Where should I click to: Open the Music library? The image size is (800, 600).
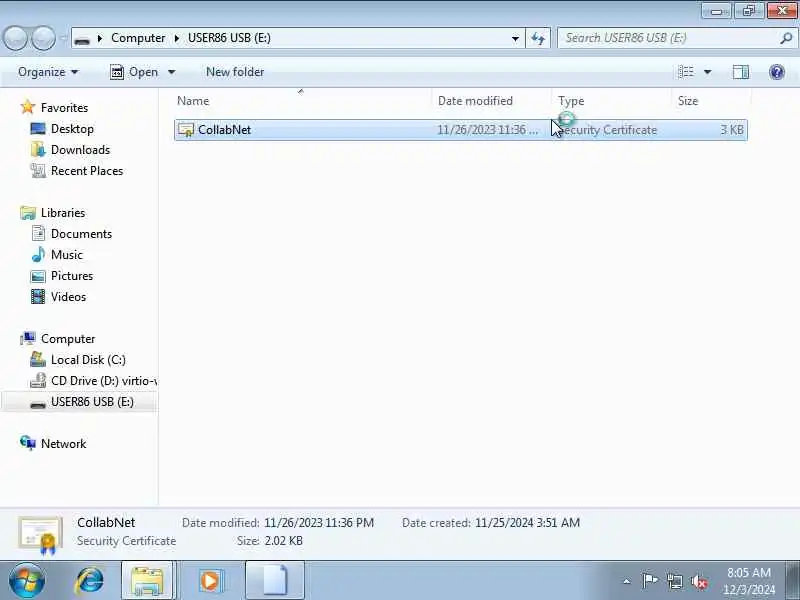click(66, 255)
